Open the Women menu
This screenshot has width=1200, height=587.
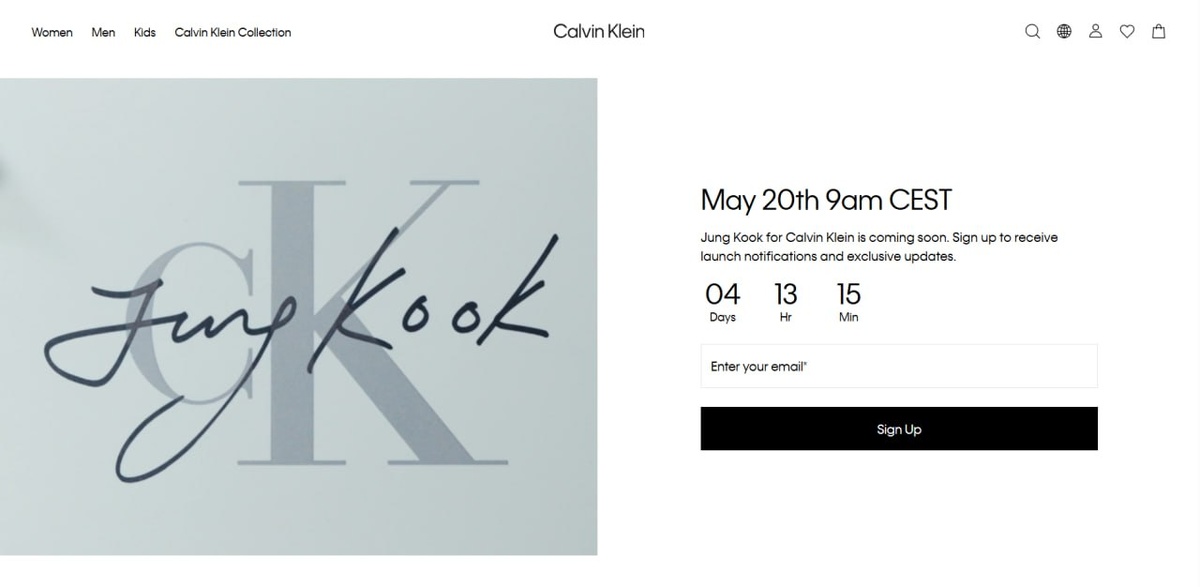click(x=52, y=32)
